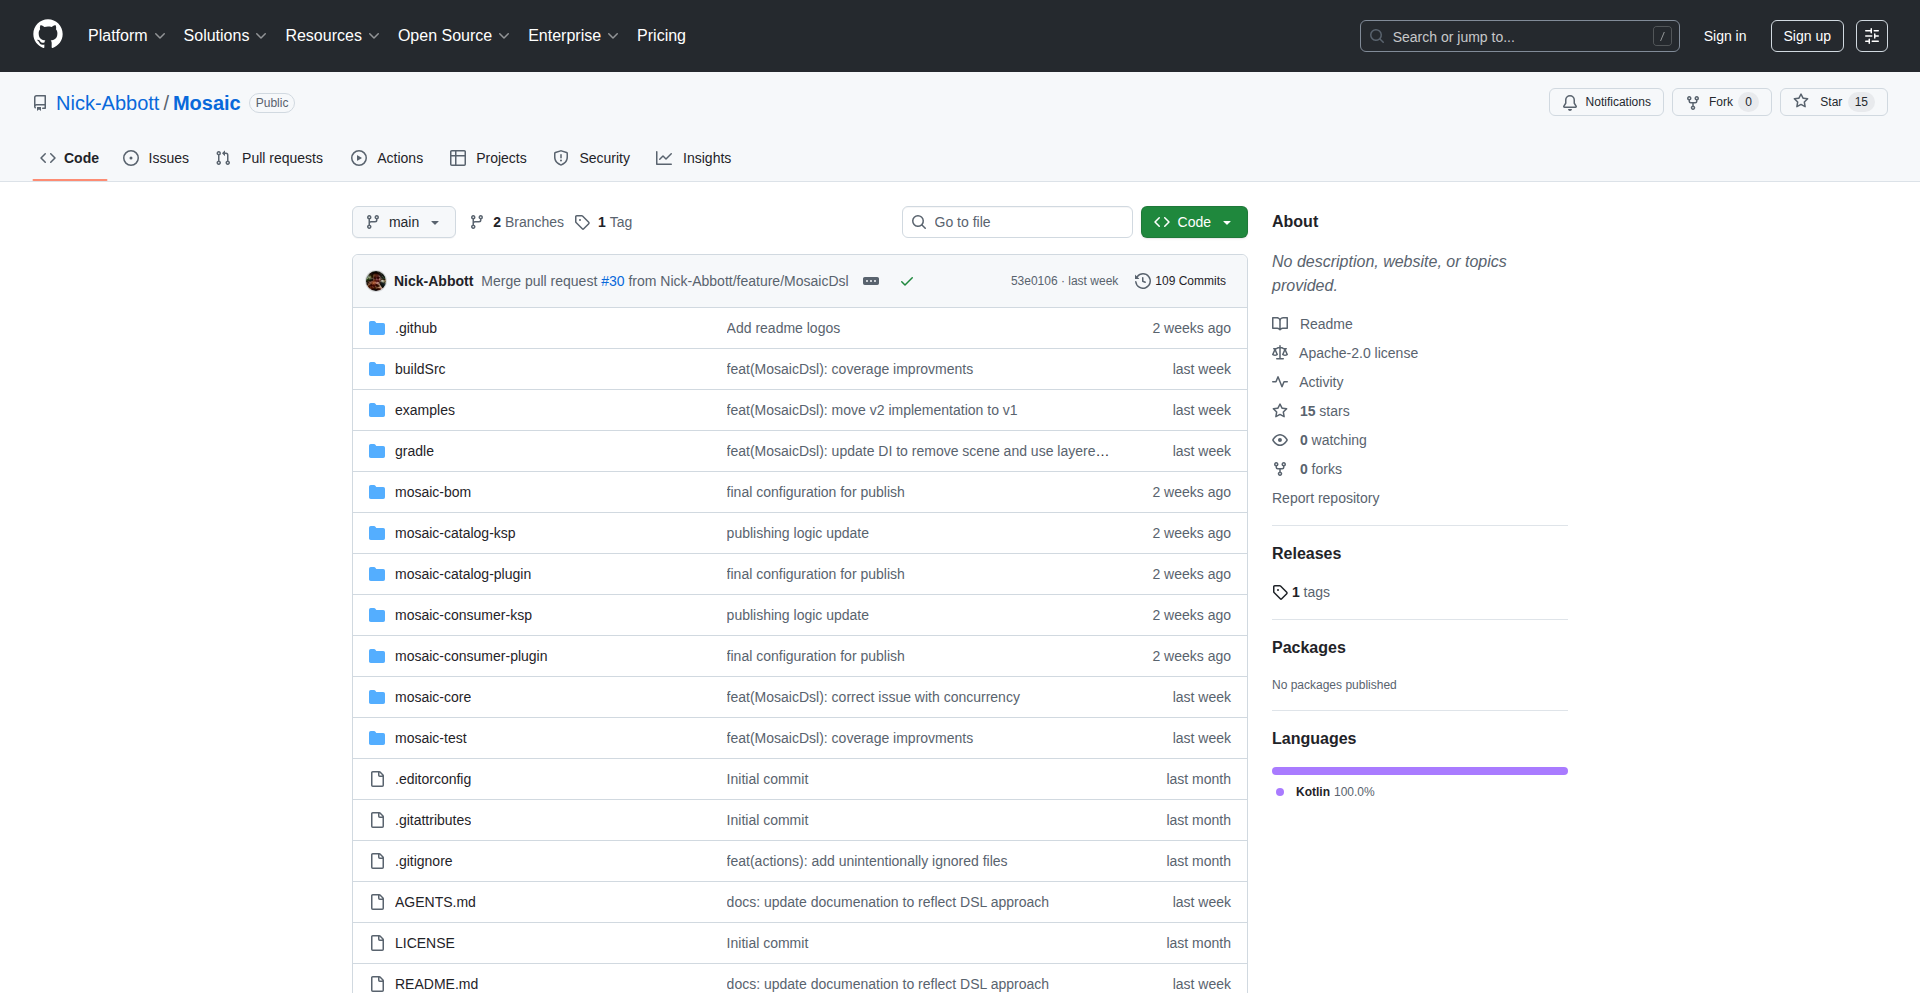Open the Platform dropdown menu

pos(126,35)
